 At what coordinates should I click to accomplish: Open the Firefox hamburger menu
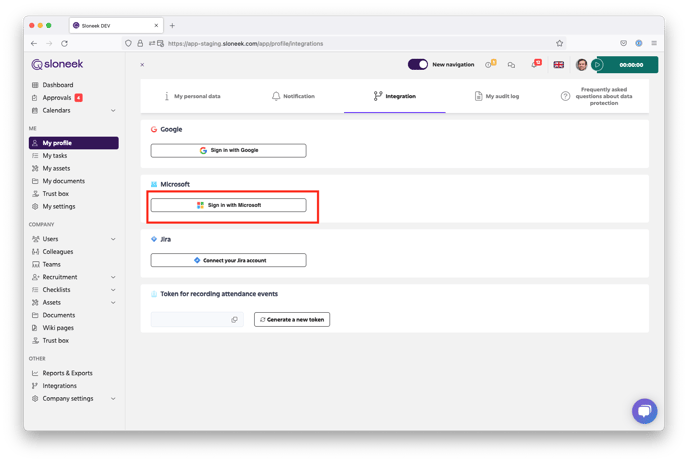click(654, 43)
